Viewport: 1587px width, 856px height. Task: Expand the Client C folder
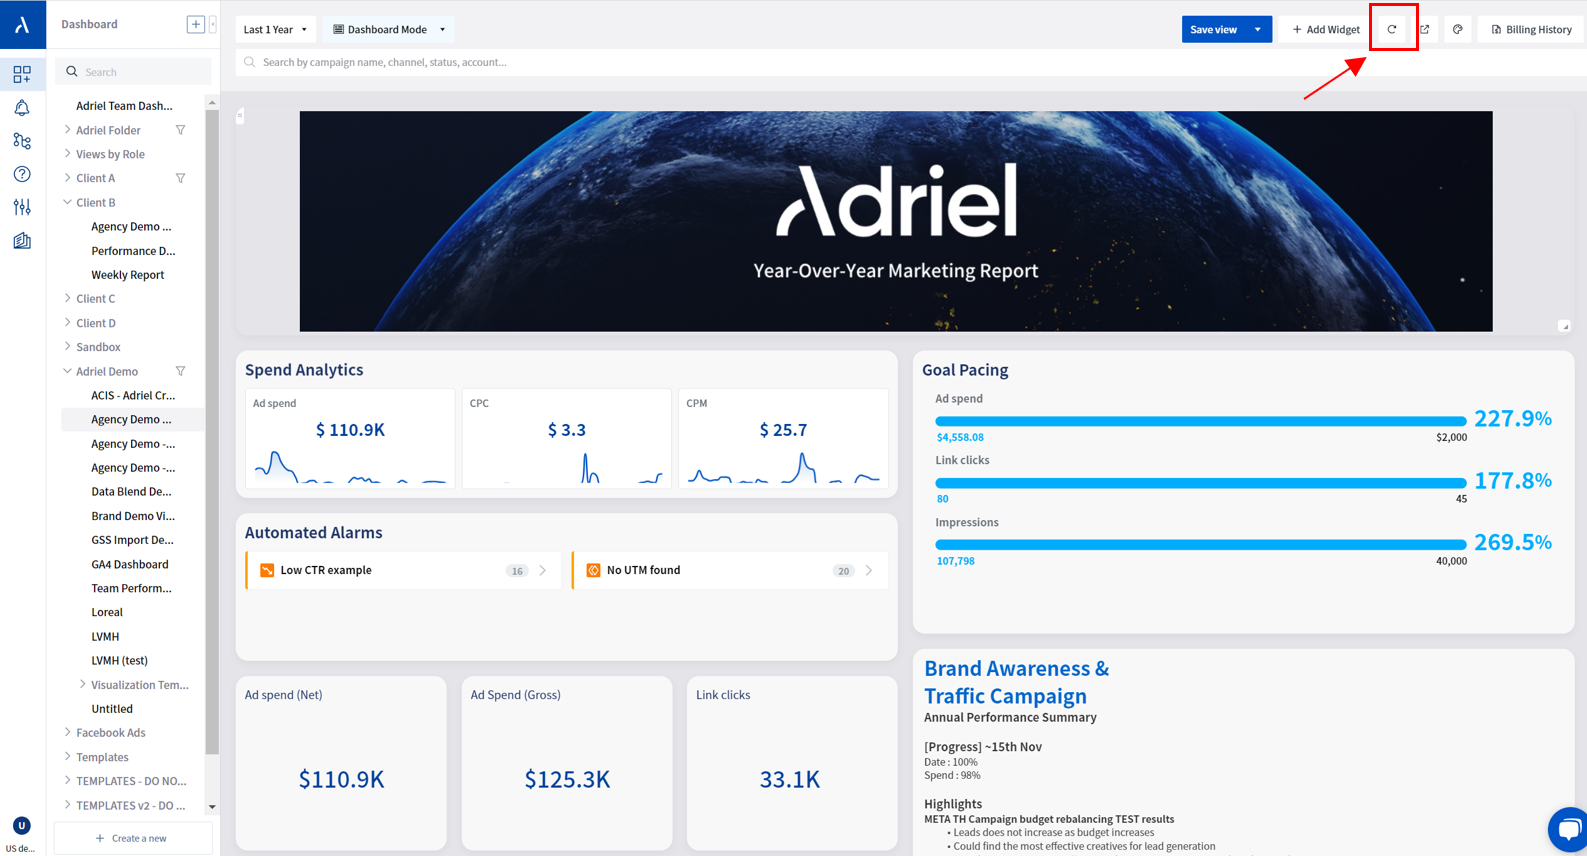(67, 298)
